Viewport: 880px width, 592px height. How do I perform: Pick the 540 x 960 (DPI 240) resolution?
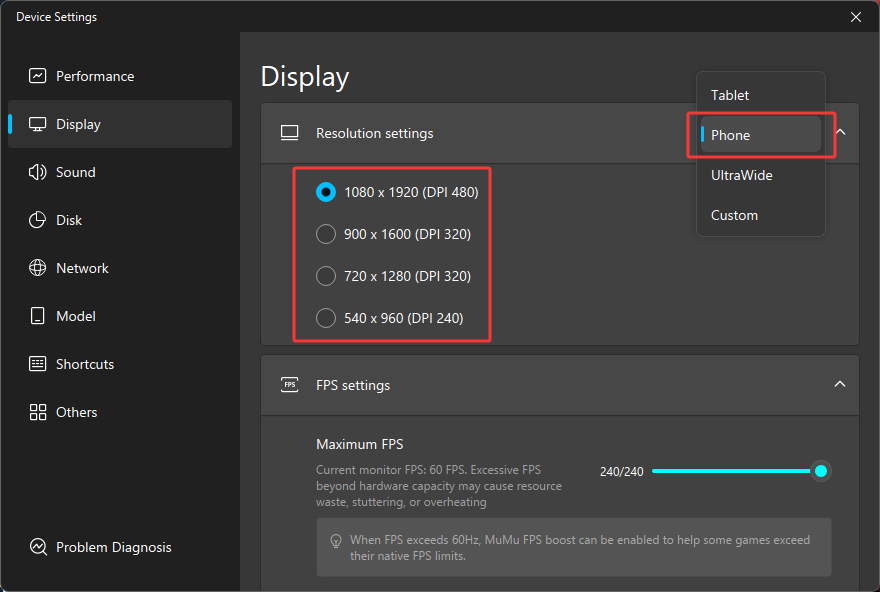326,318
